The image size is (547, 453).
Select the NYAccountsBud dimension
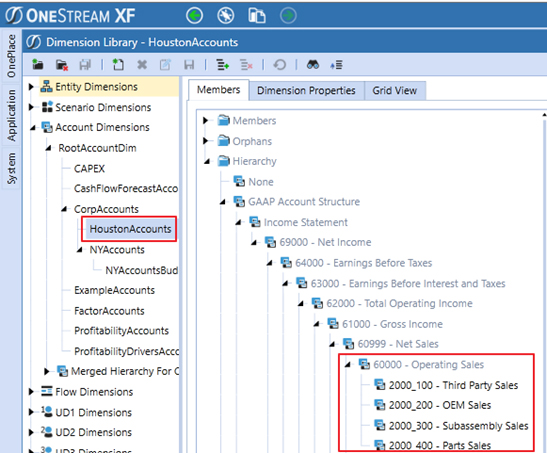coord(142,270)
